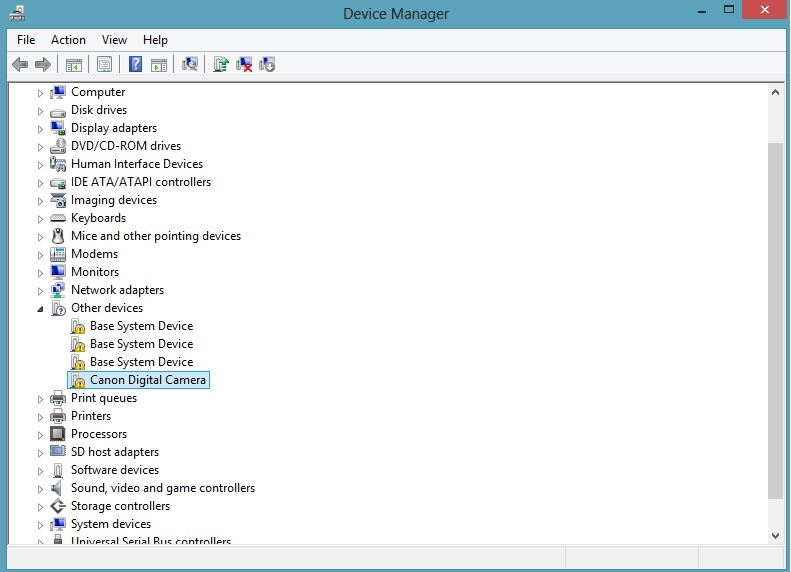Open the File menu
This screenshot has width=791, height=572.
point(26,40)
